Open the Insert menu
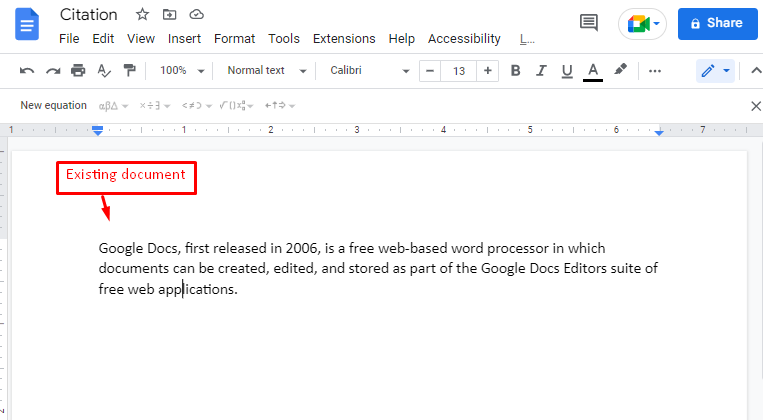The height and width of the screenshot is (420, 763). click(184, 38)
